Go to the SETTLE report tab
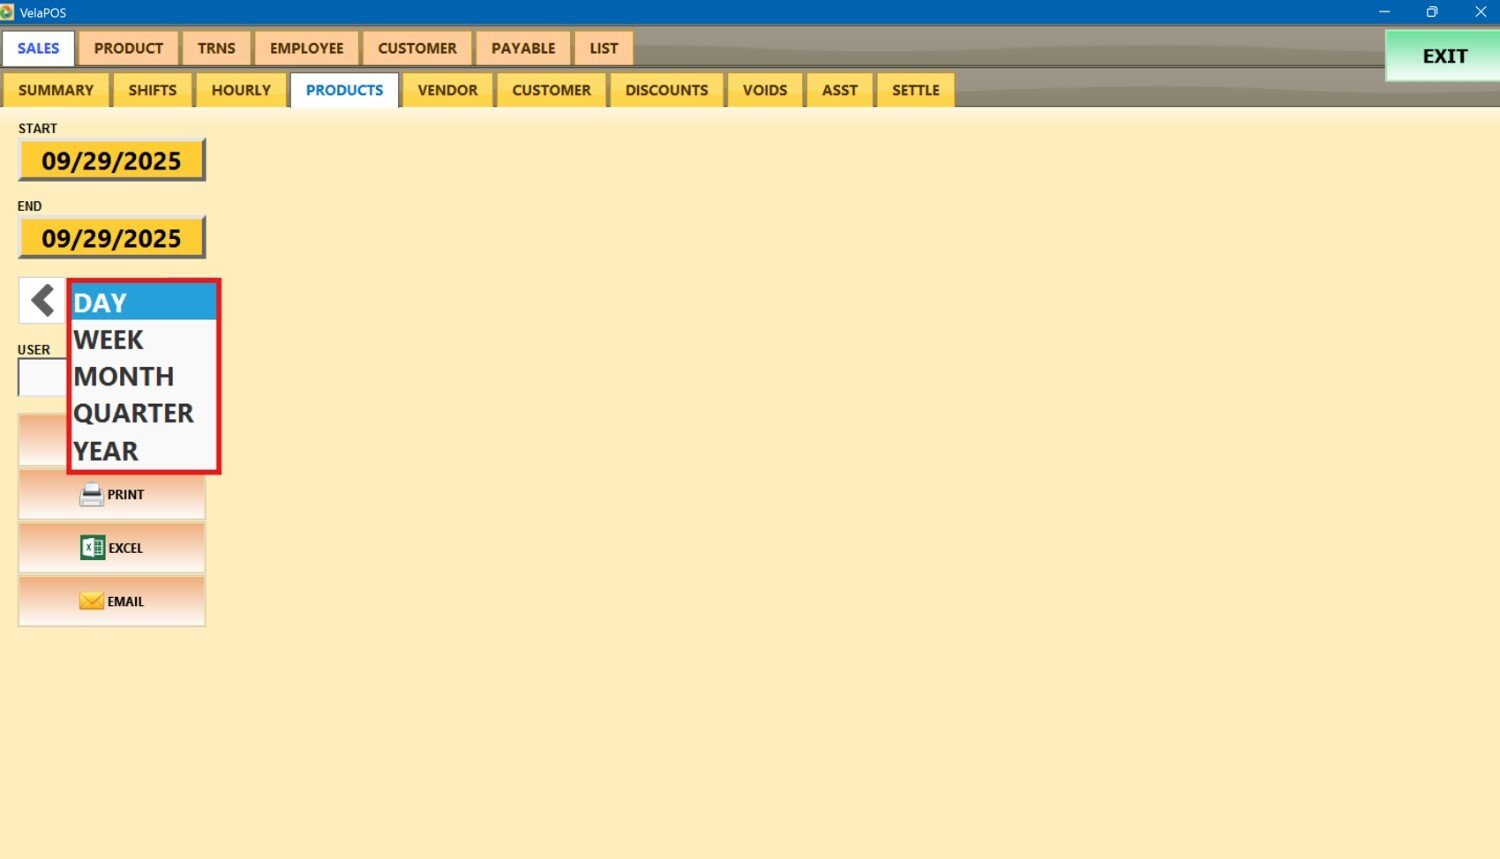The height and width of the screenshot is (859, 1500). tap(915, 90)
